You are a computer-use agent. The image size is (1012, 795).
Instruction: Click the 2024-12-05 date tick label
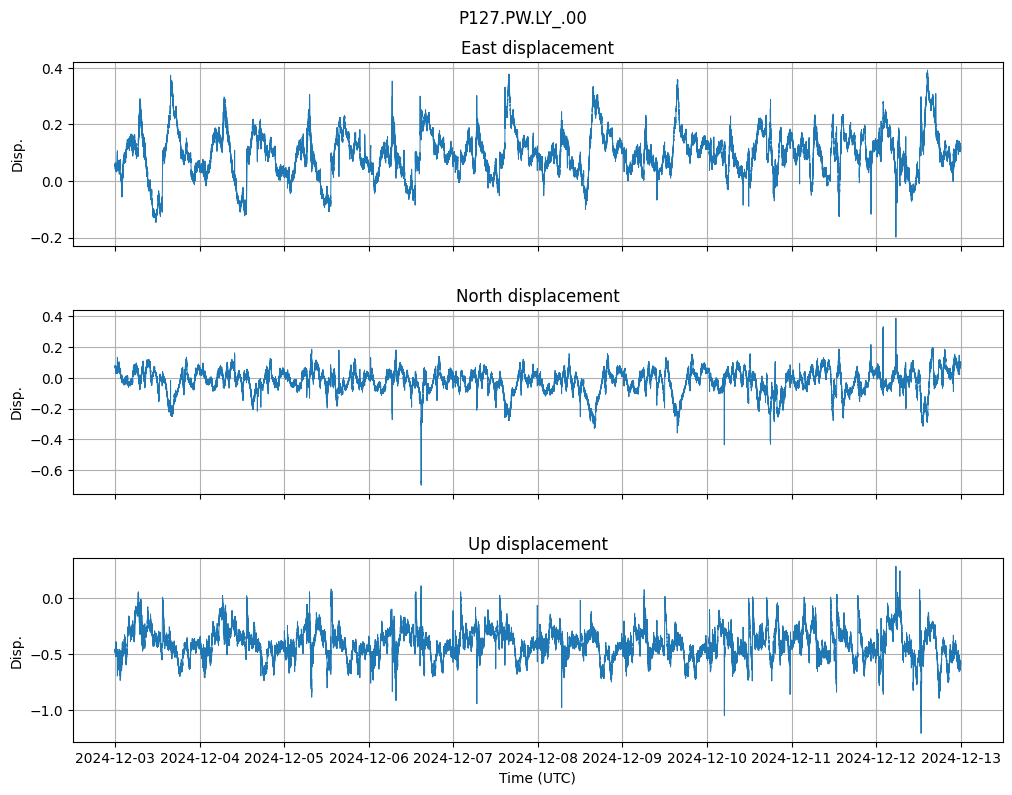point(284,759)
